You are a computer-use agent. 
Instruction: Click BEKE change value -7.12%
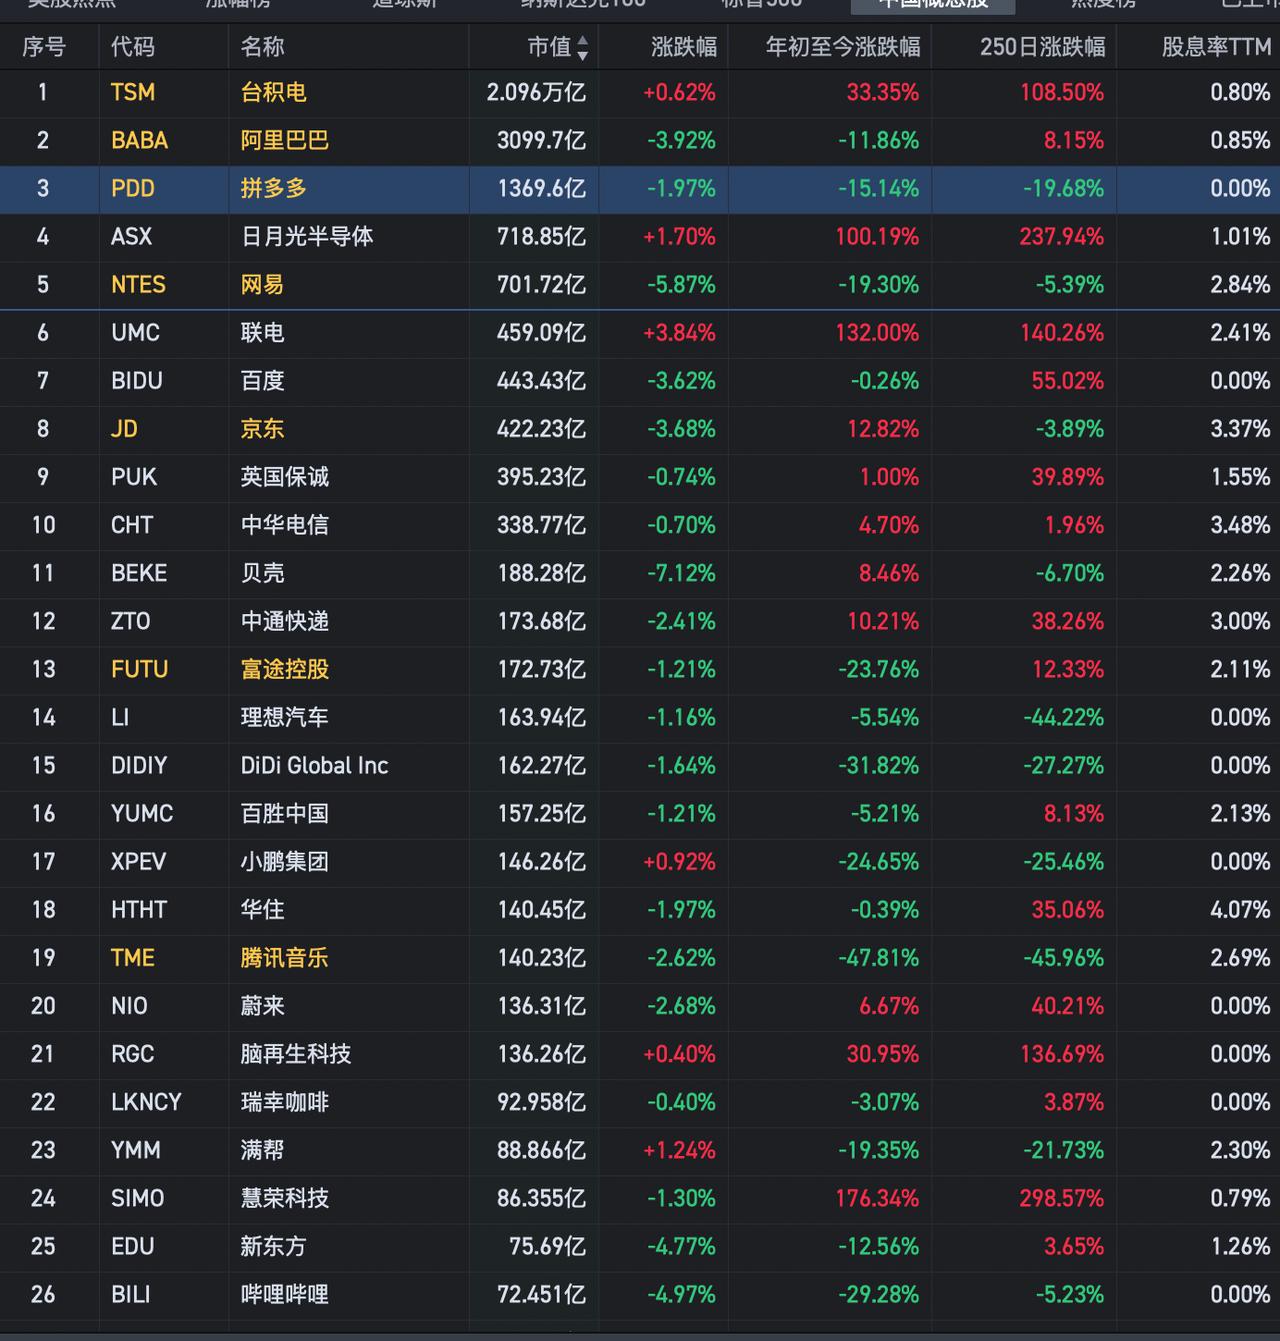(x=681, y=573)
